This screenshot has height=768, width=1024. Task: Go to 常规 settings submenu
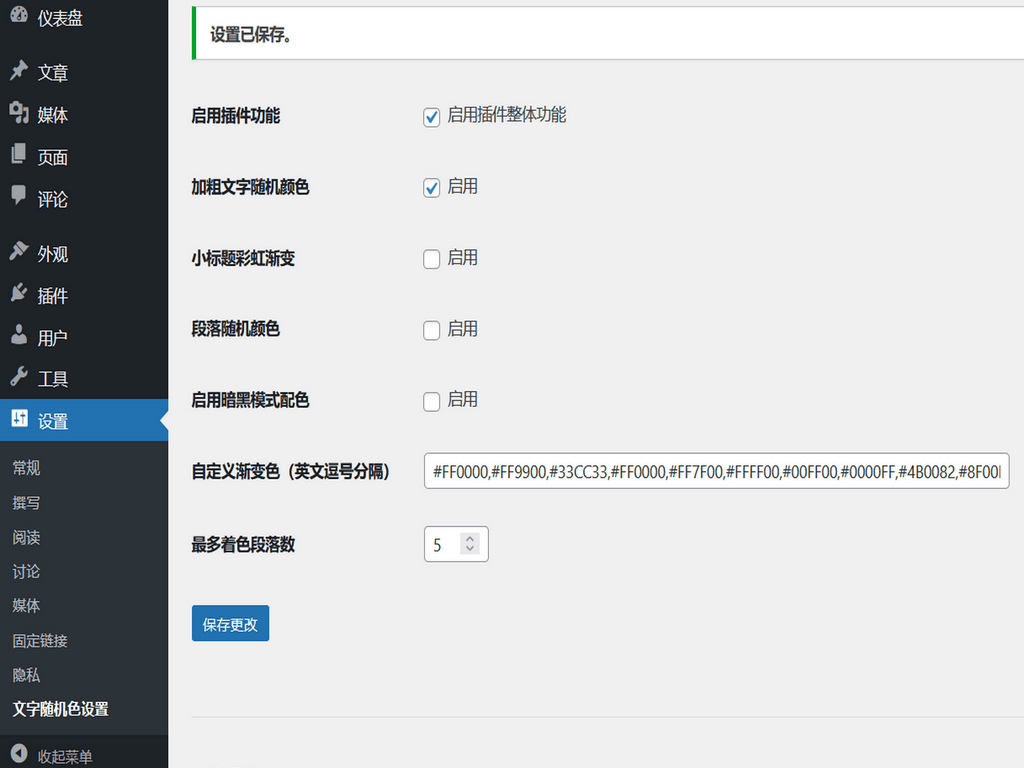click(x=26, y=468)
